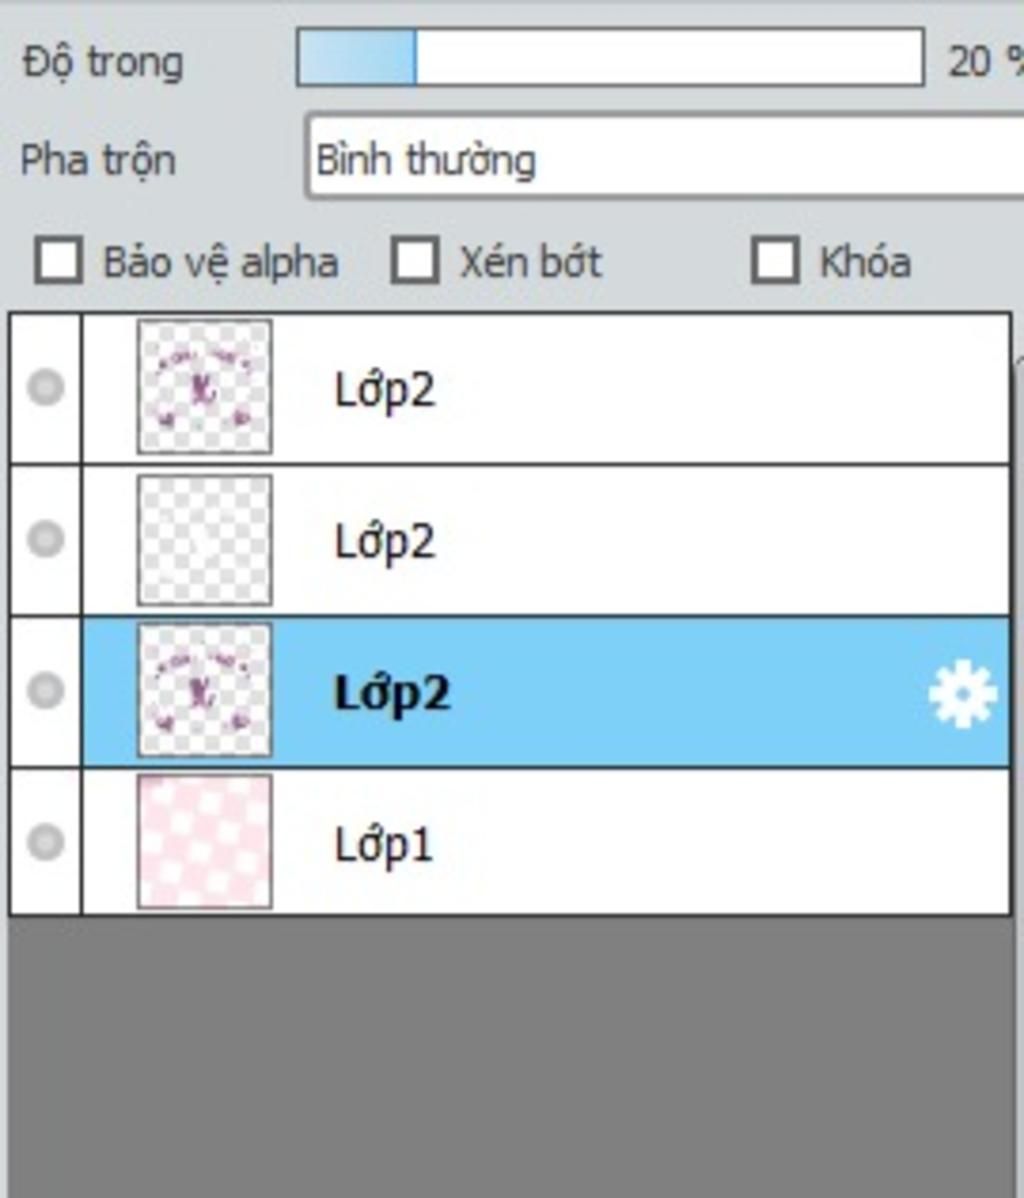Select the Lớp1 layer by name

384,844
